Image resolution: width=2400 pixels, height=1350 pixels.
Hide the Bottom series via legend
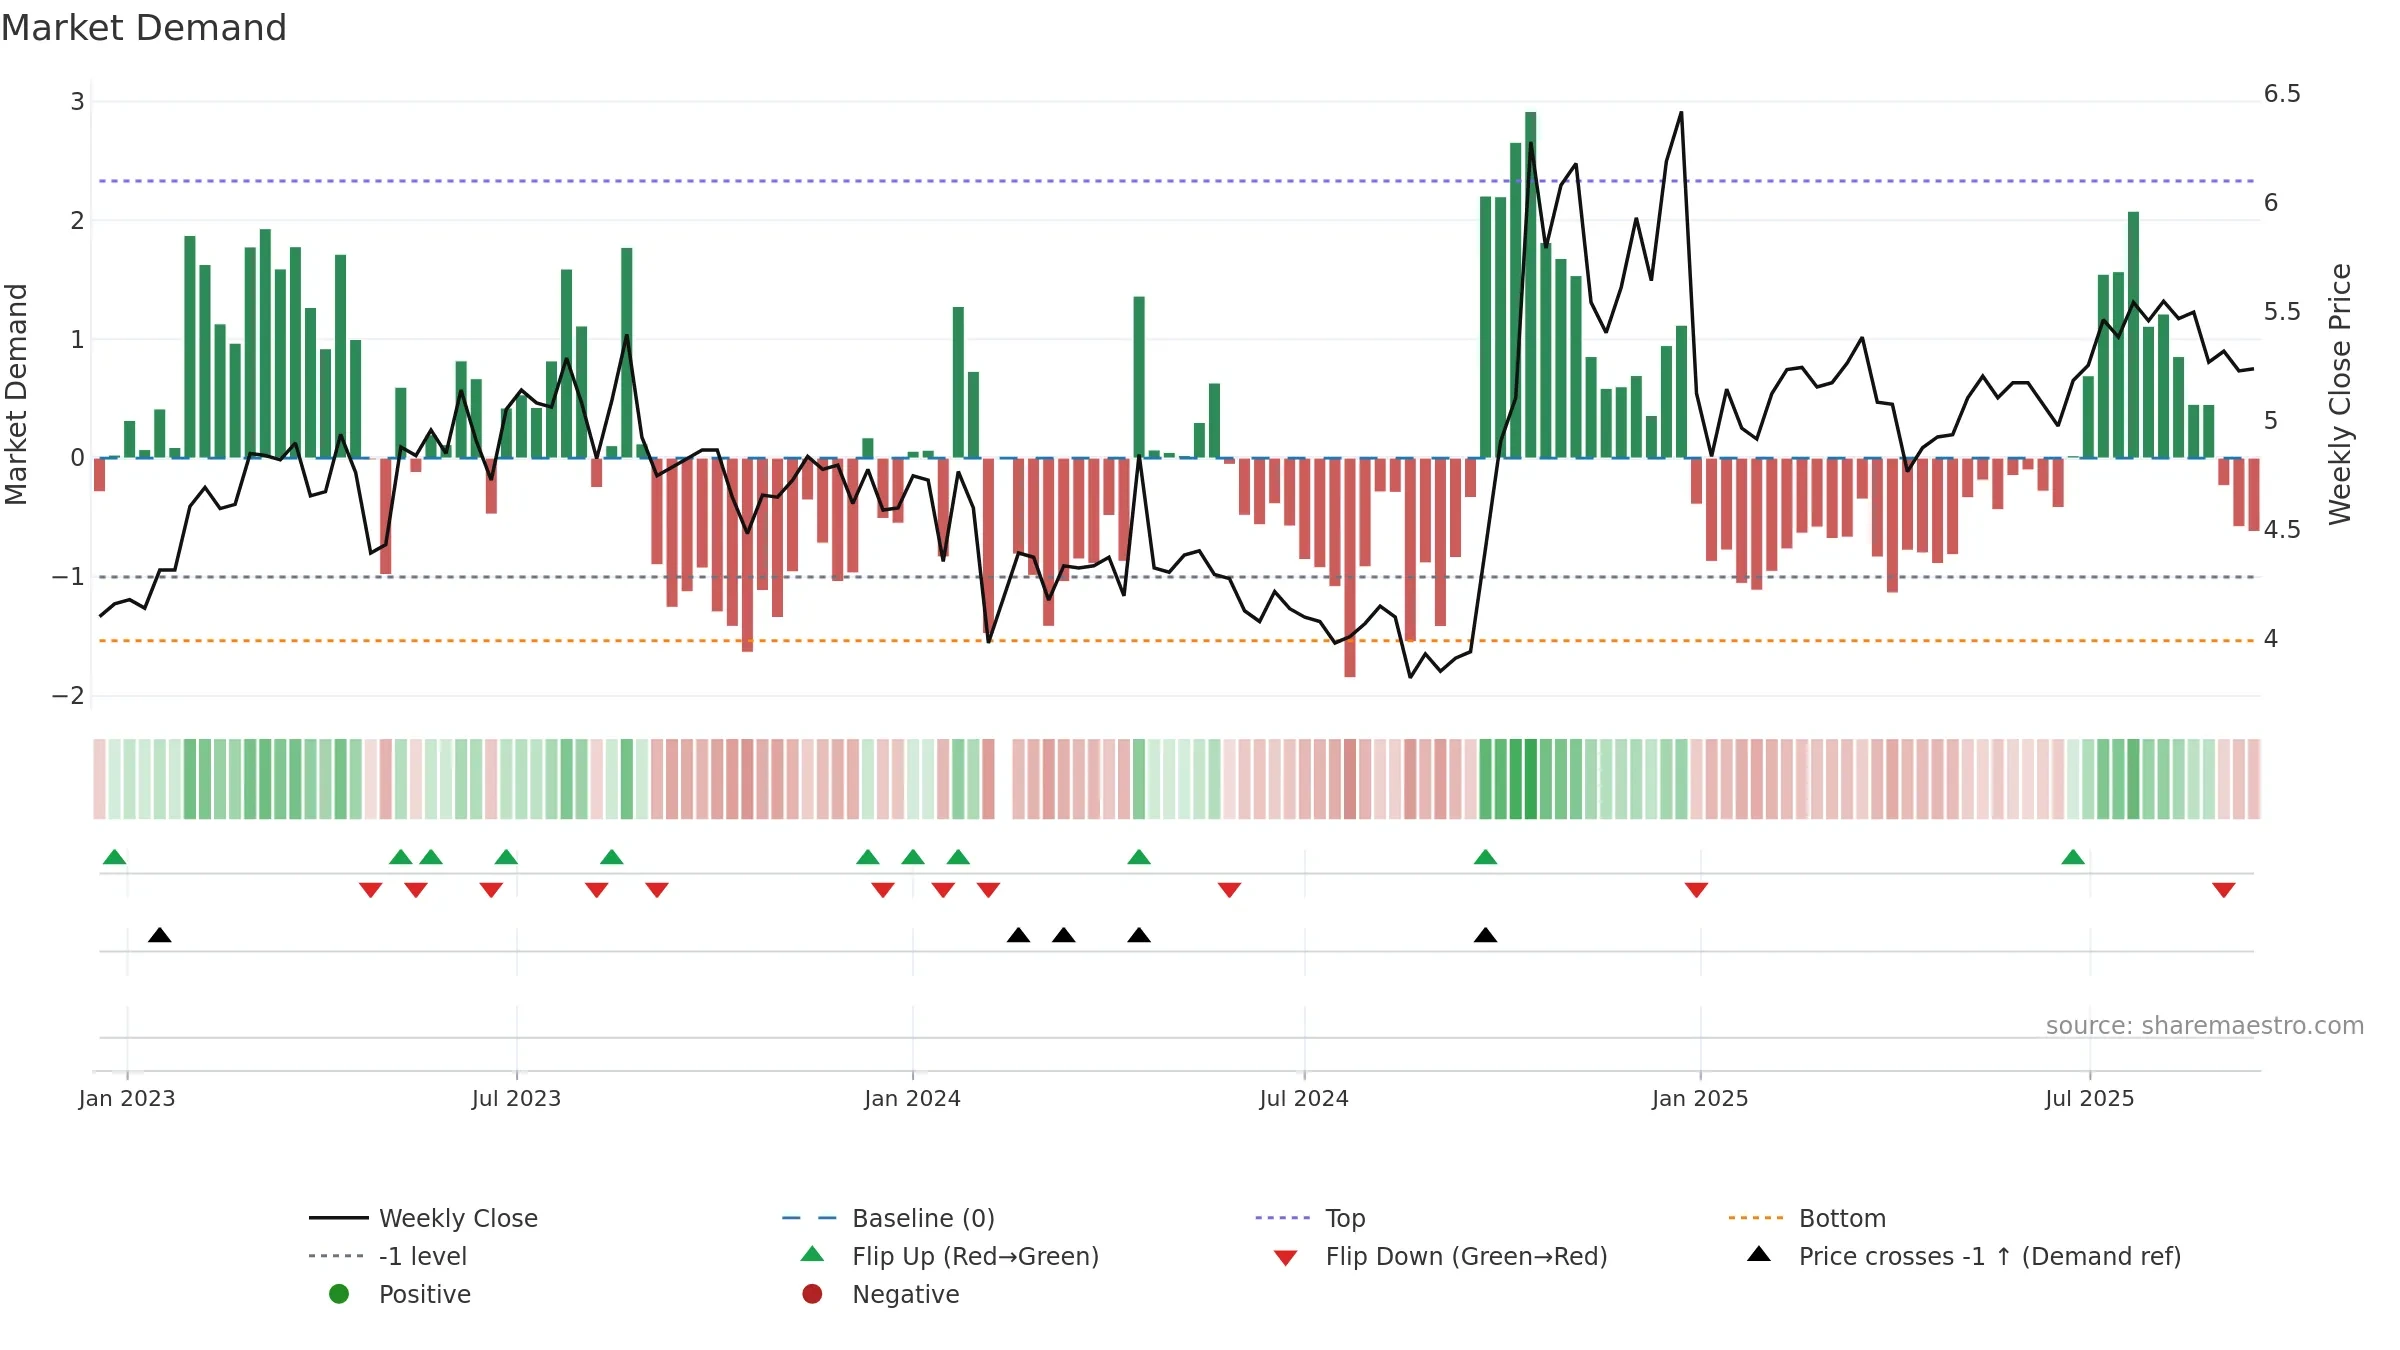(1807, 1218)
